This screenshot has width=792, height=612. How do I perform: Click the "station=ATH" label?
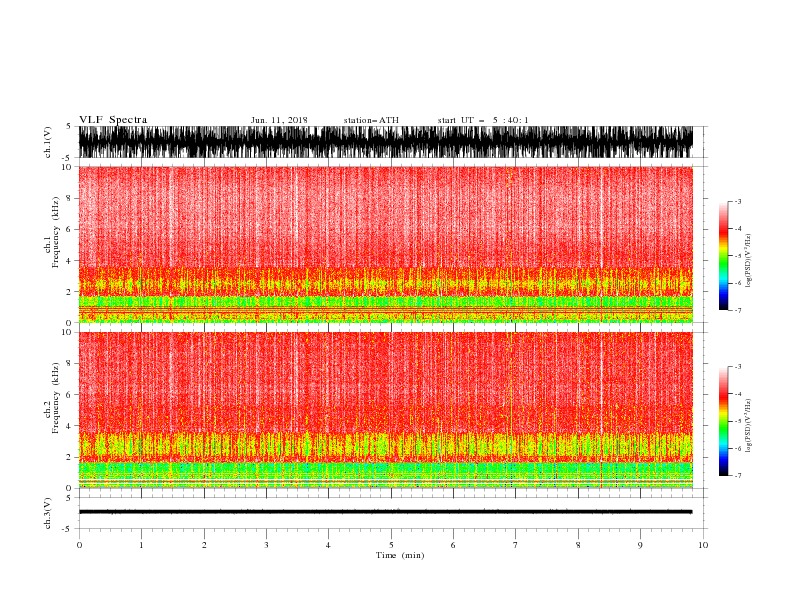(x=371, y=120)
